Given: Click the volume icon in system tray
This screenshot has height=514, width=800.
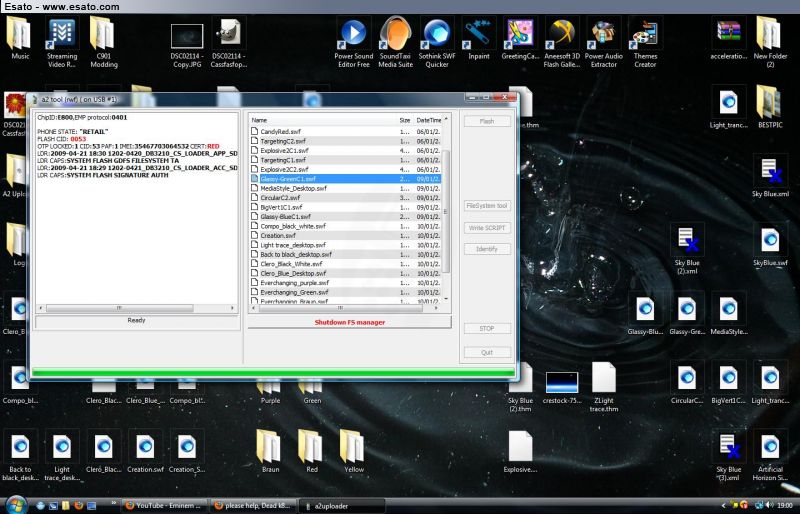Looking at the screenshot, I should pos(769,505).
